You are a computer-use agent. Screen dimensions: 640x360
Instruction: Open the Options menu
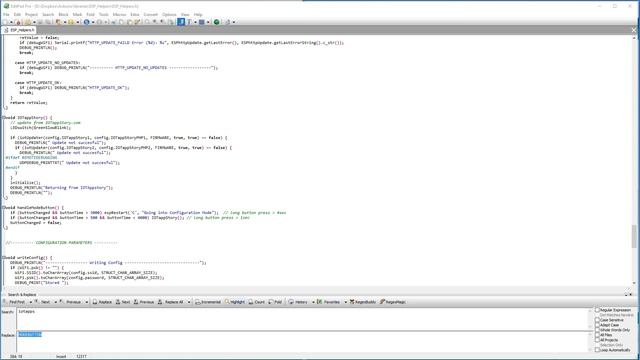(169, 14)
